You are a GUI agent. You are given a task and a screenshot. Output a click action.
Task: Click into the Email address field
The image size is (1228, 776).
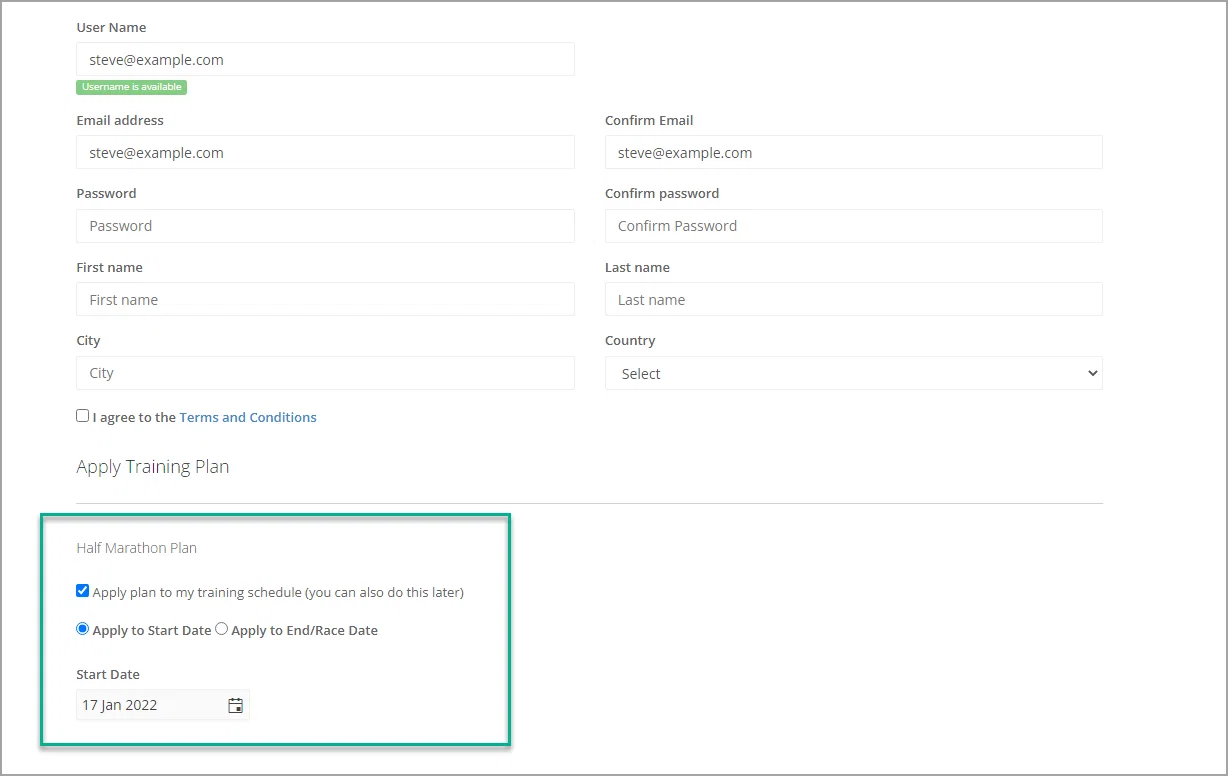pyautogui.click(x=325, y=152)
